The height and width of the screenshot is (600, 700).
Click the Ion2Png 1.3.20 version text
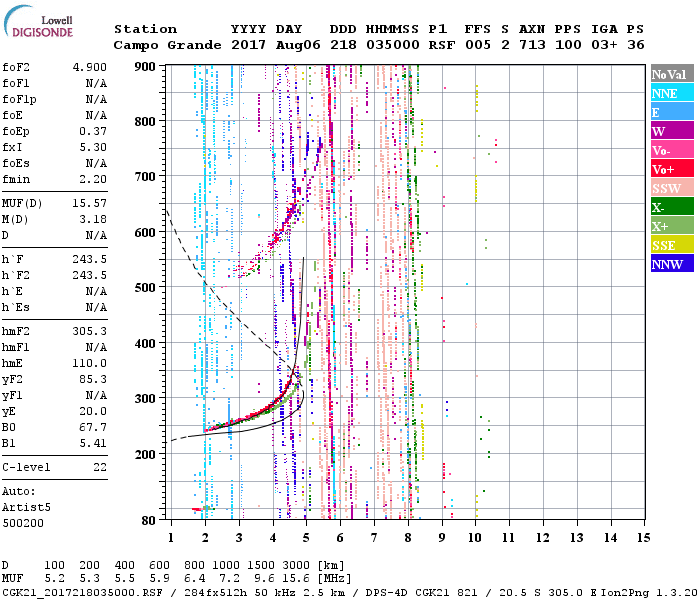click(x=649, y=592)
